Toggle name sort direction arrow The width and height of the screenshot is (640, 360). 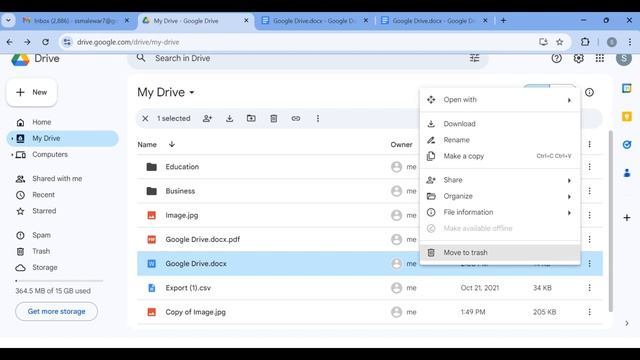(x=172, y=144)
